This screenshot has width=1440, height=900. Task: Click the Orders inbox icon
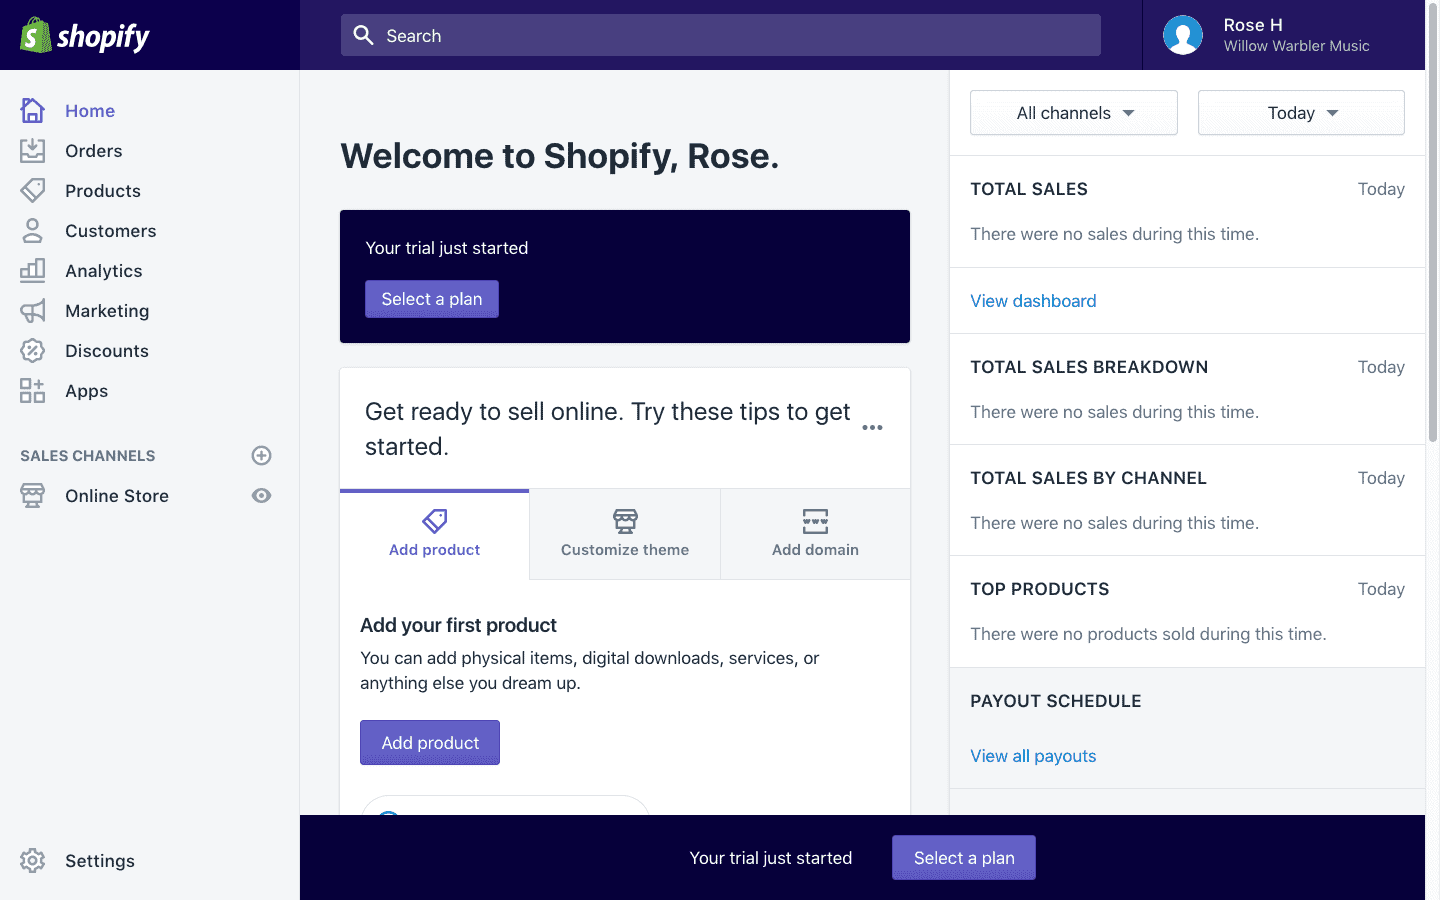click(x=33, y=150)
